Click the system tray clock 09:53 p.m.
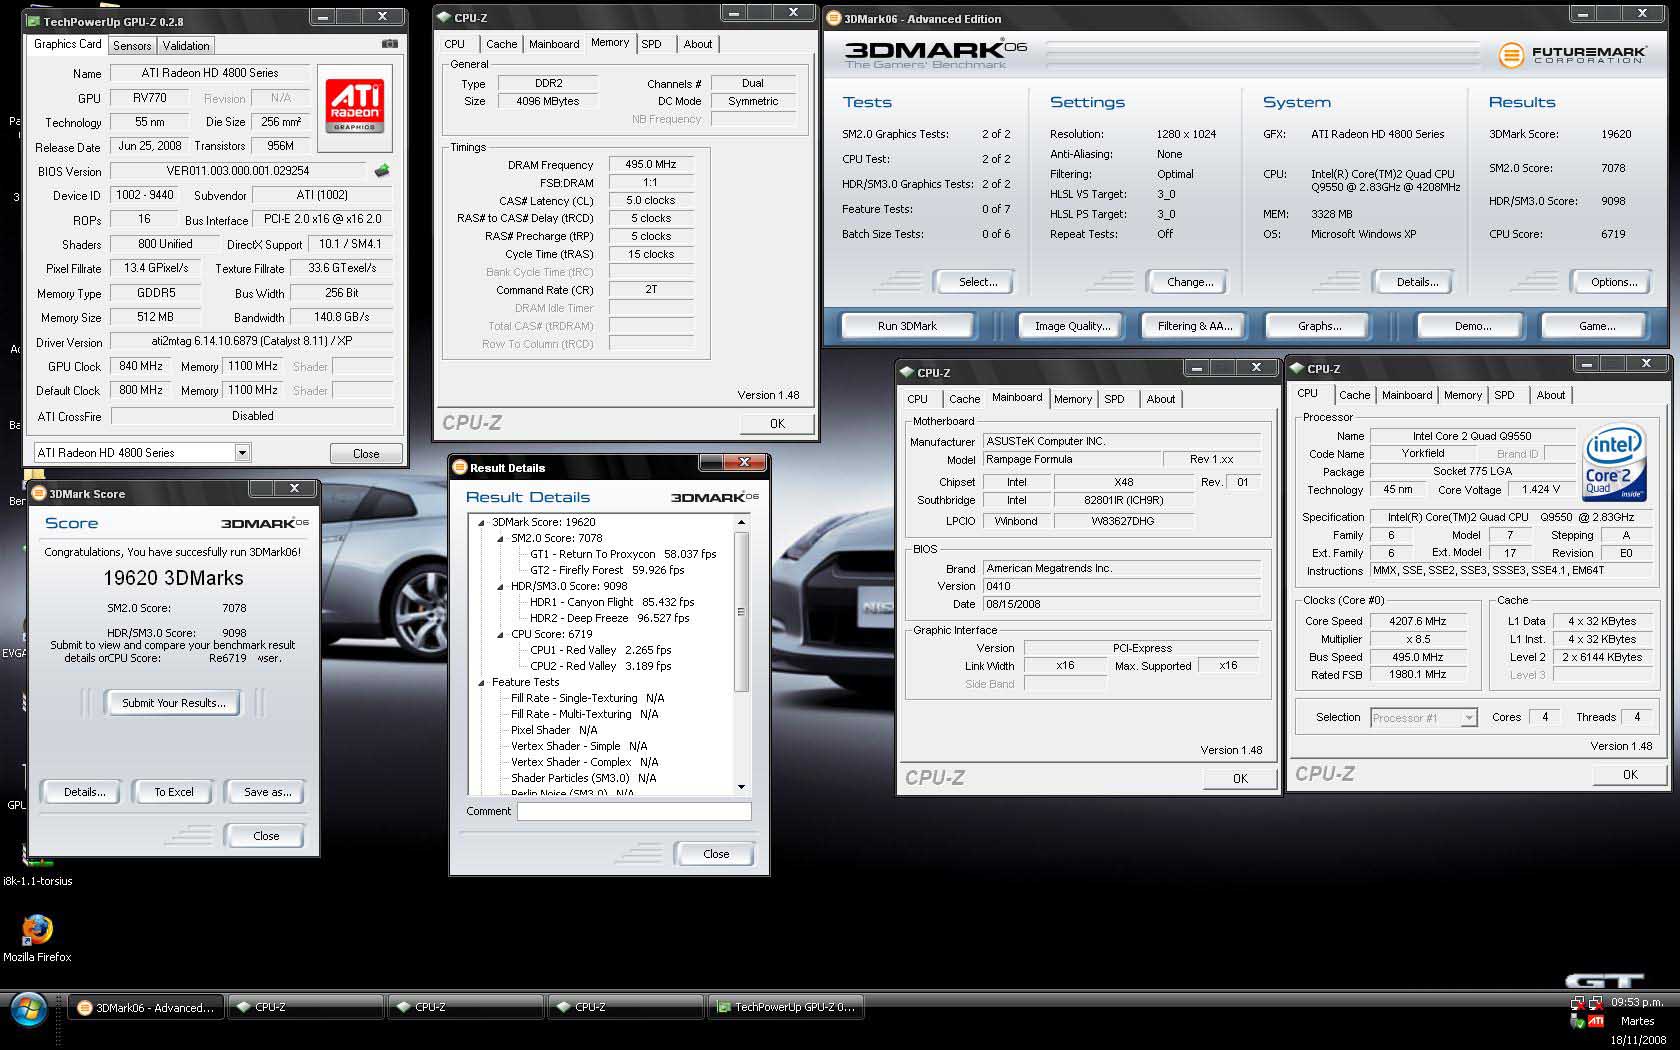The height and width of the screenshot is (1050, 1680). tap(1636, 1002)
